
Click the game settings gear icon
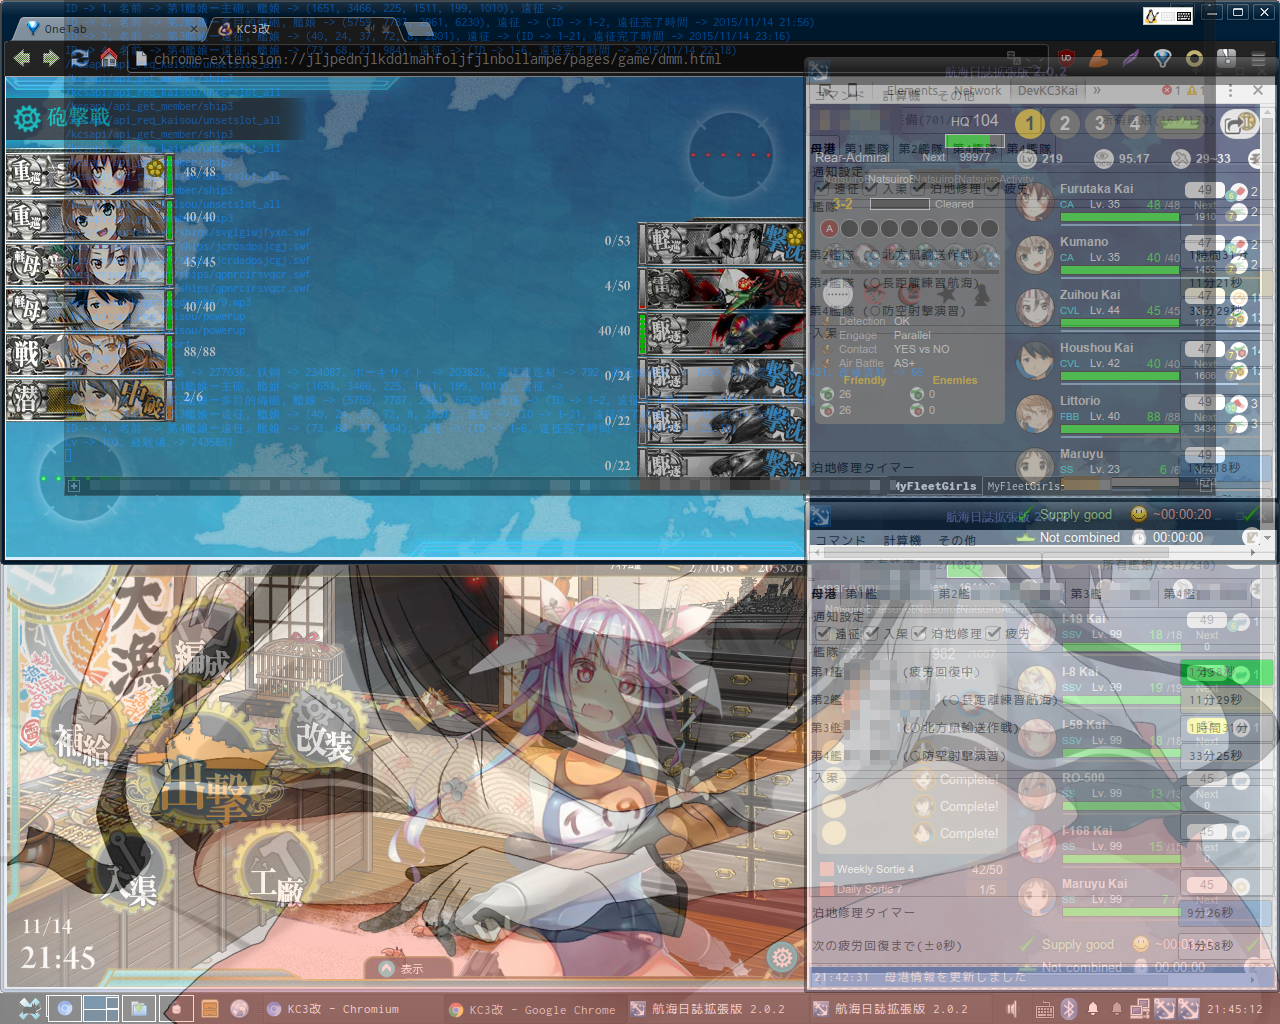(x=782, y=957)
